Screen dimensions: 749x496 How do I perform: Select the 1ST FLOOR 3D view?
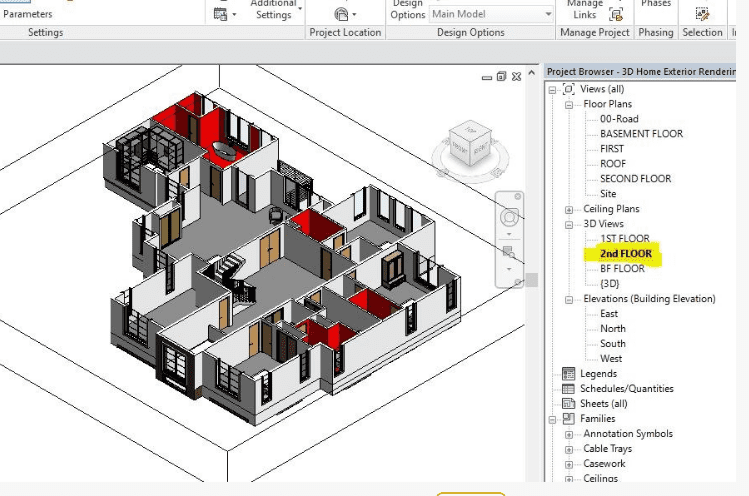pyautogui.click(x=624, y=239)
